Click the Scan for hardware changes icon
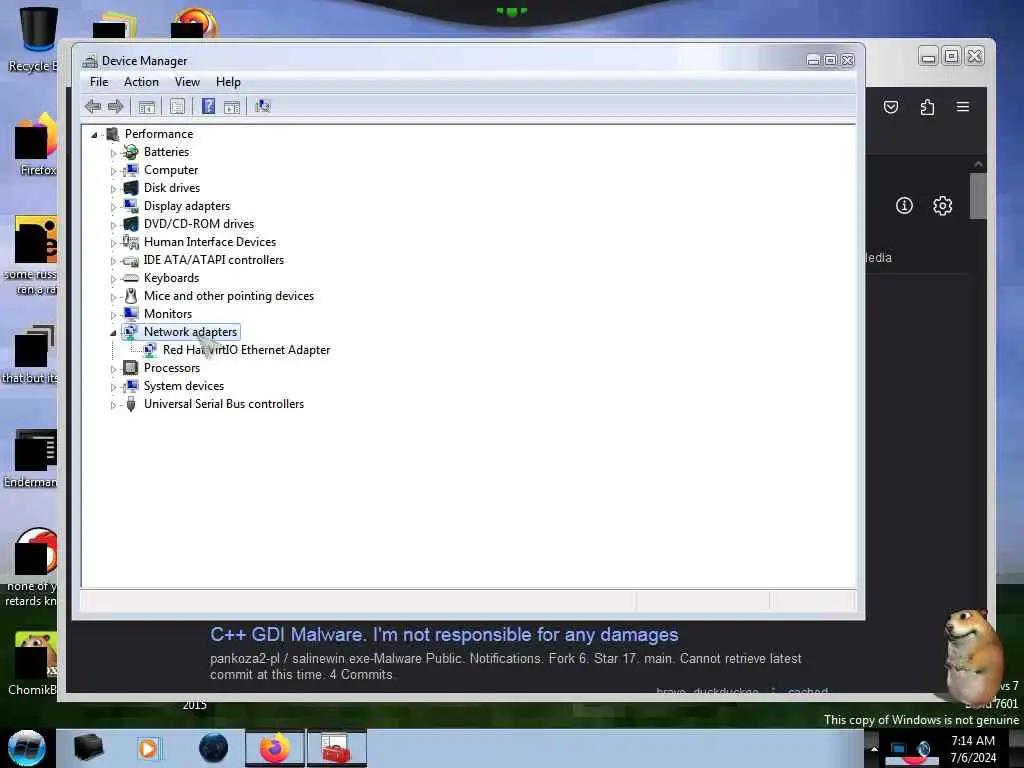 263,106
